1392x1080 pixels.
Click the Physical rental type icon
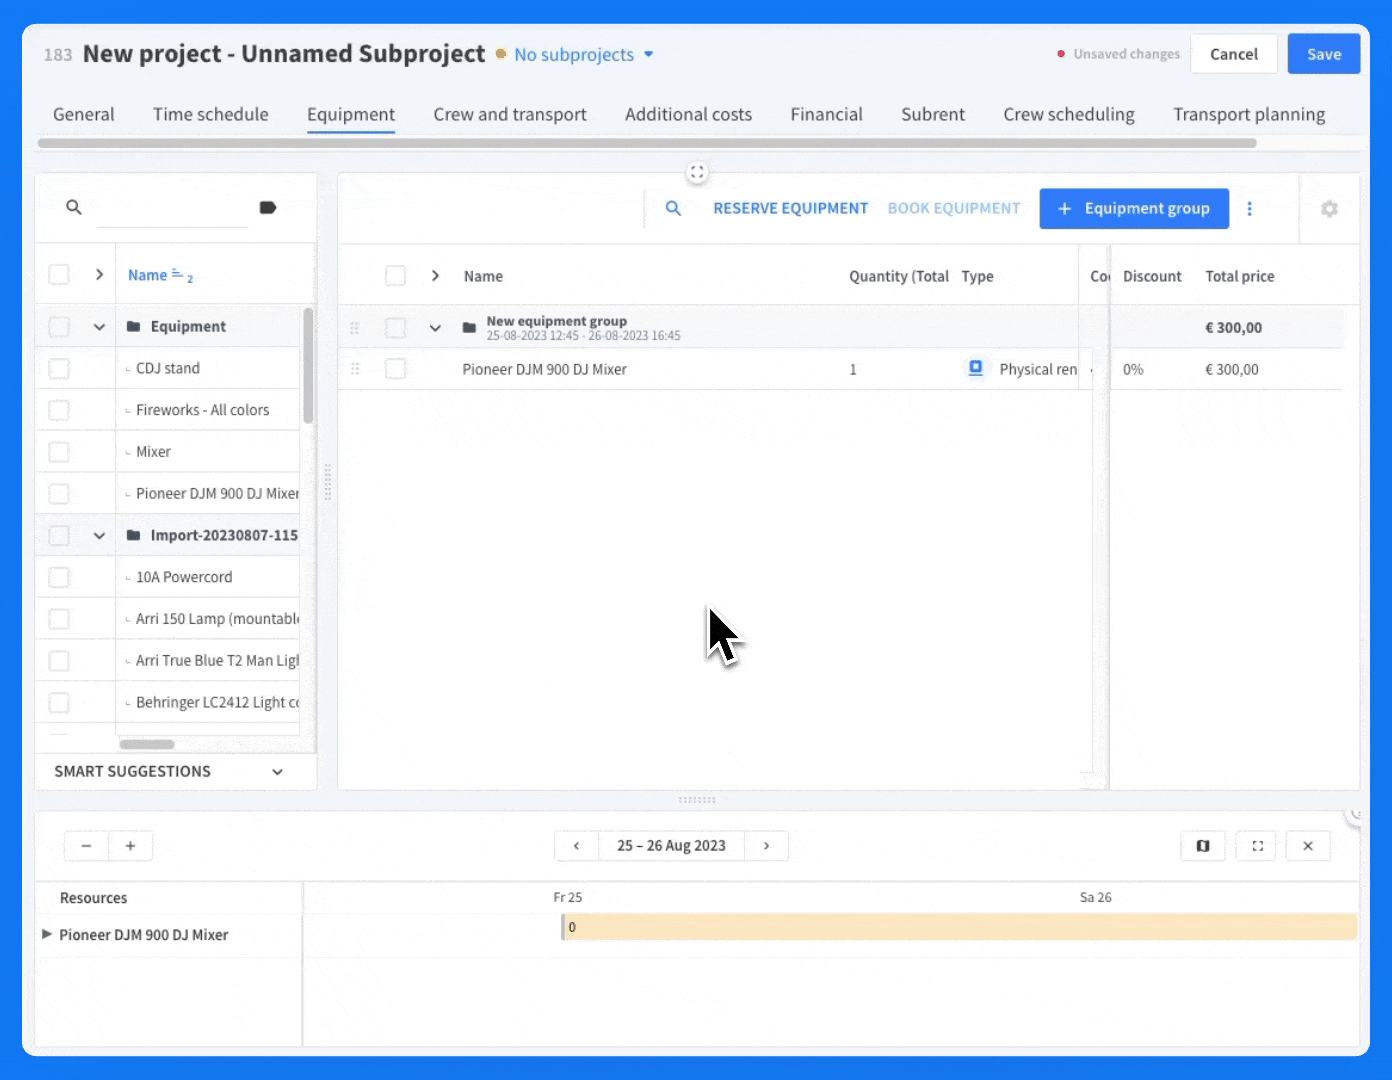click(x=976, y=368)
